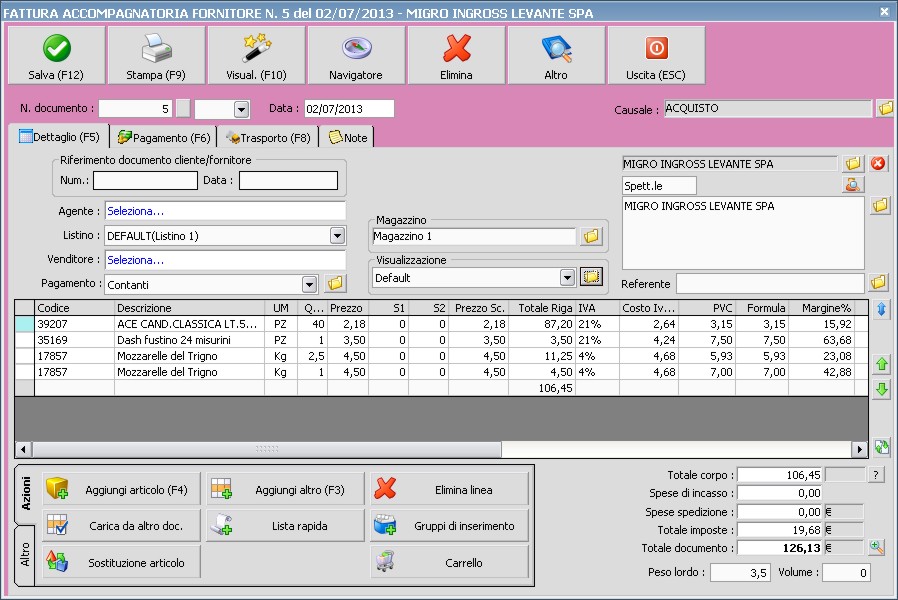Open Visual. (F10) preview
The width and height of the screenshot is (898, 600).
pyautogui.click(x=256, y=56)
